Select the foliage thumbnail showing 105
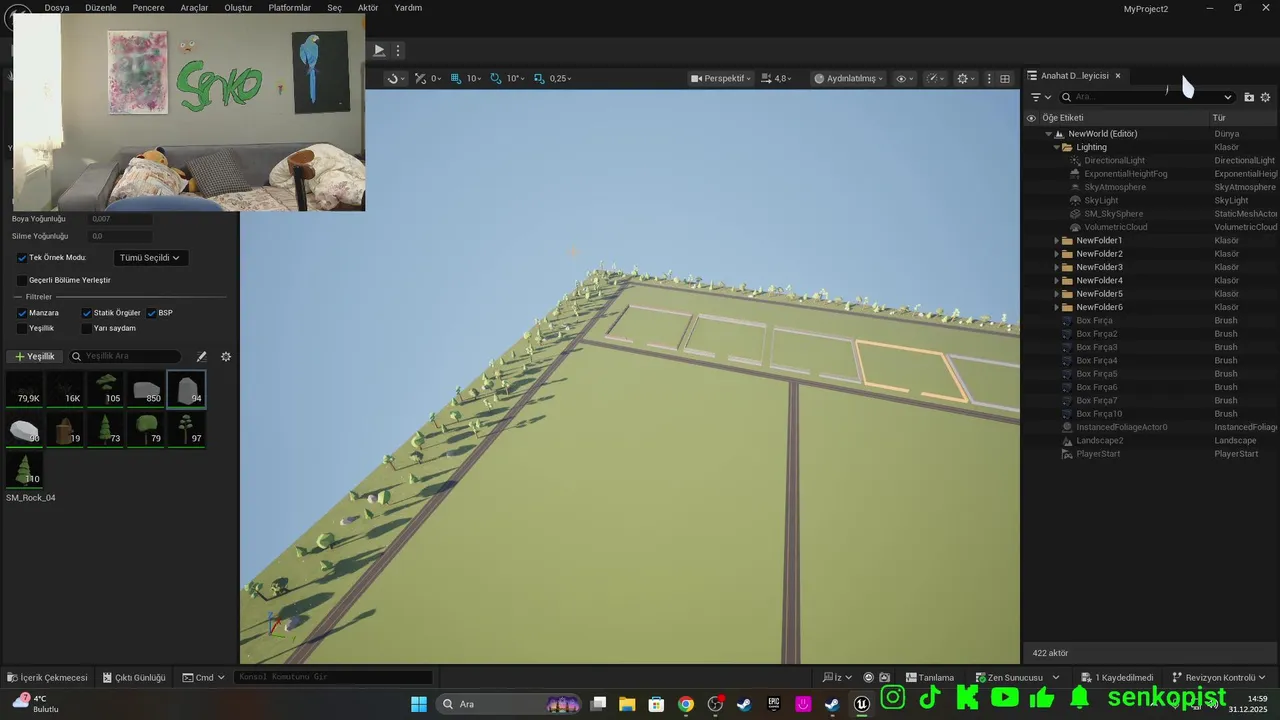This screenshot has width=1280, height=720. coord(105,389)
